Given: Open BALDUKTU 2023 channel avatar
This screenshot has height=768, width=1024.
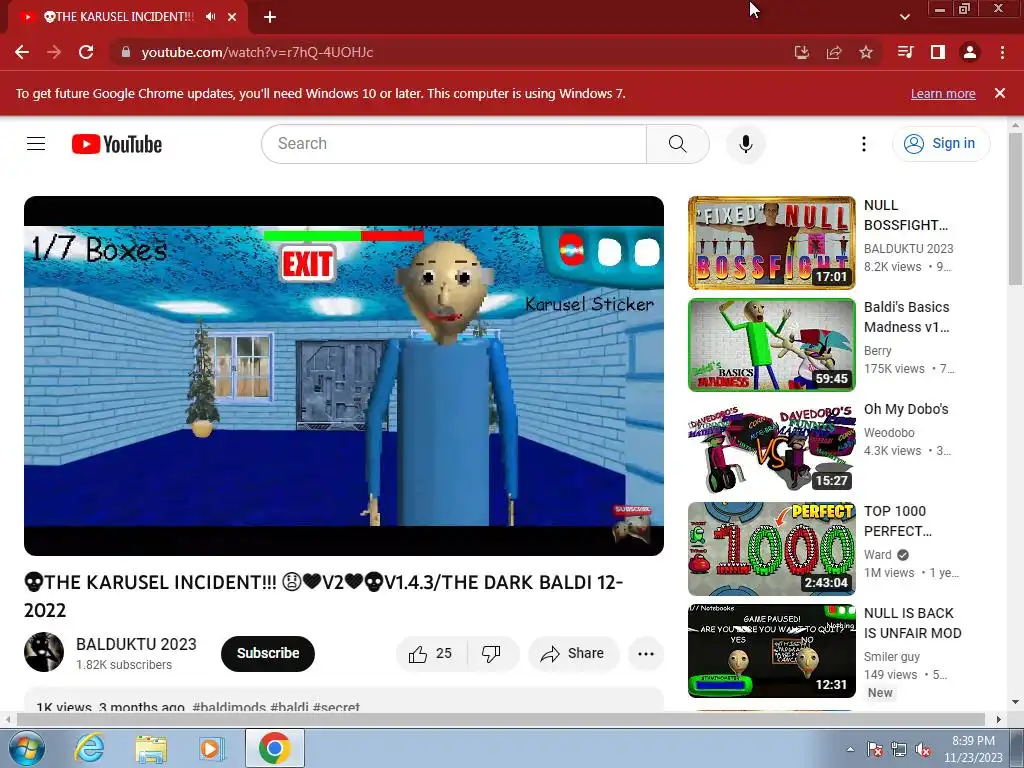Looking at the screenshot, I should 44,652.
